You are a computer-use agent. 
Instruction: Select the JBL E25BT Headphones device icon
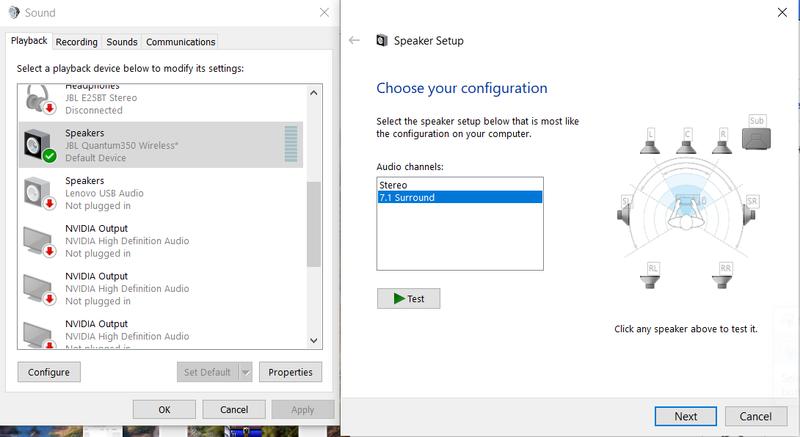click(40, 99)
